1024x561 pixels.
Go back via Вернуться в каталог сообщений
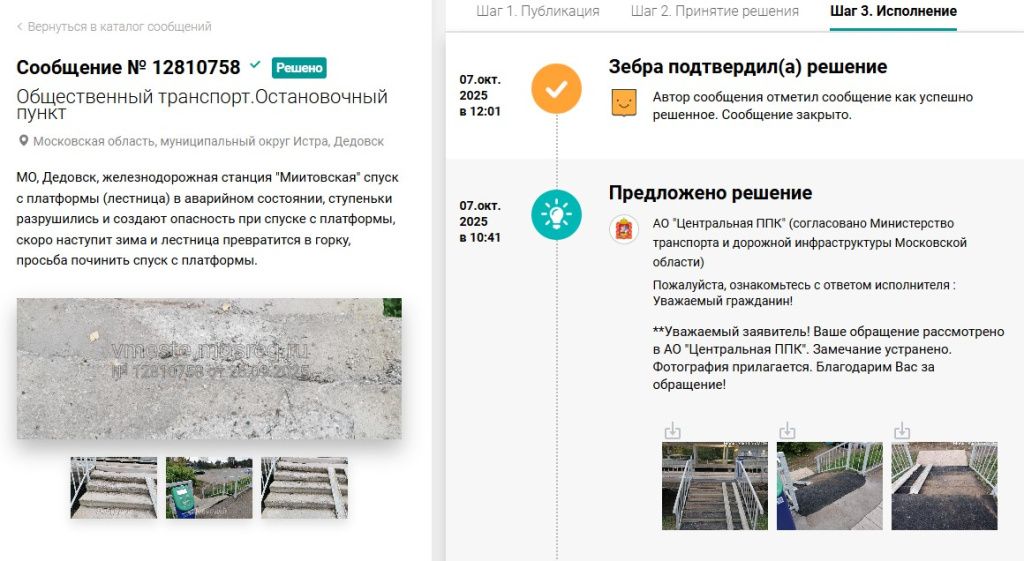pyautogui.click(x=119, y=27)
